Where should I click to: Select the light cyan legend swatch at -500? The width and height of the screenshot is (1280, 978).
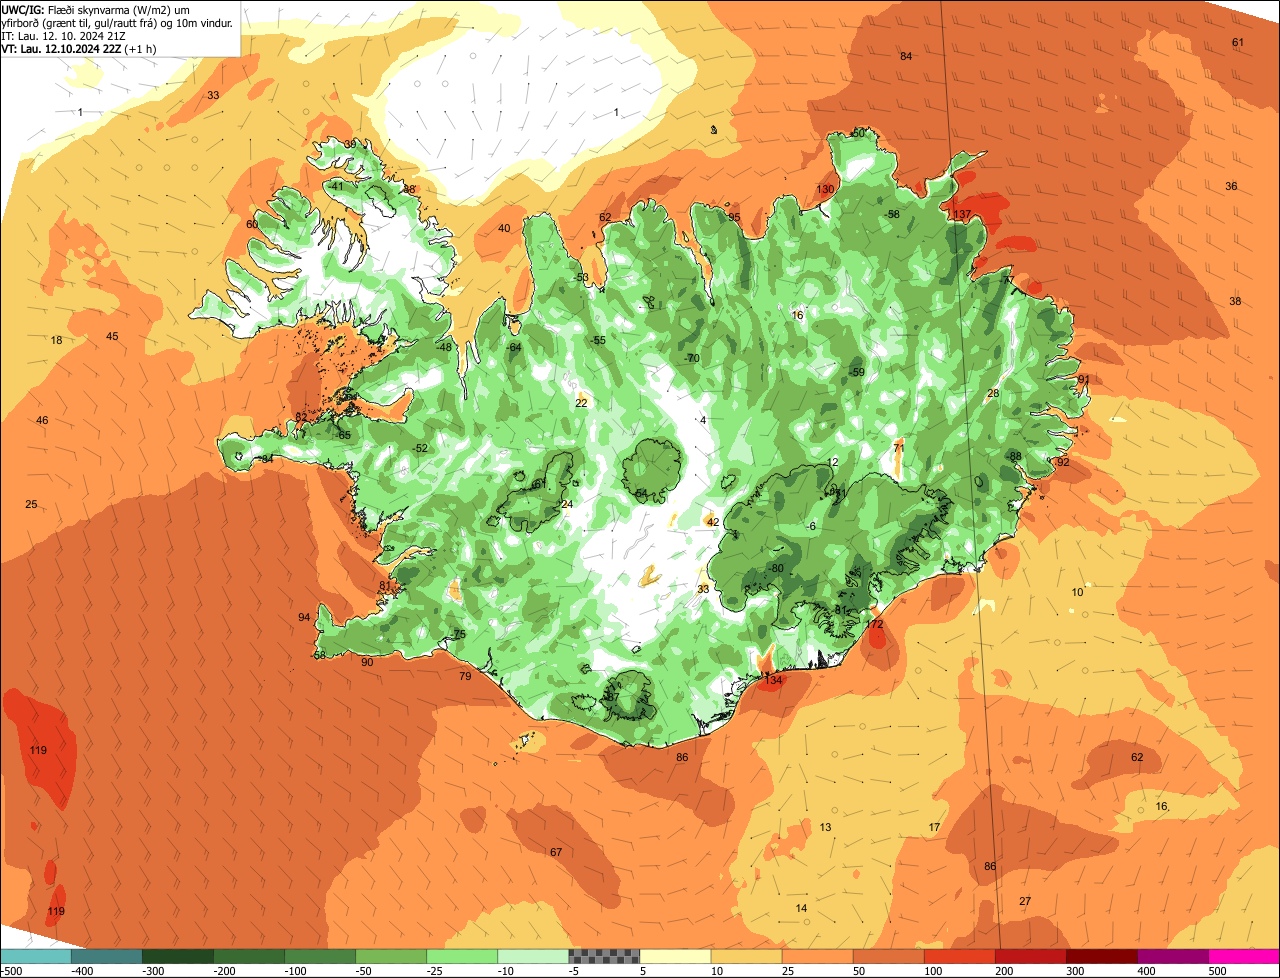(x=35, y=956)
